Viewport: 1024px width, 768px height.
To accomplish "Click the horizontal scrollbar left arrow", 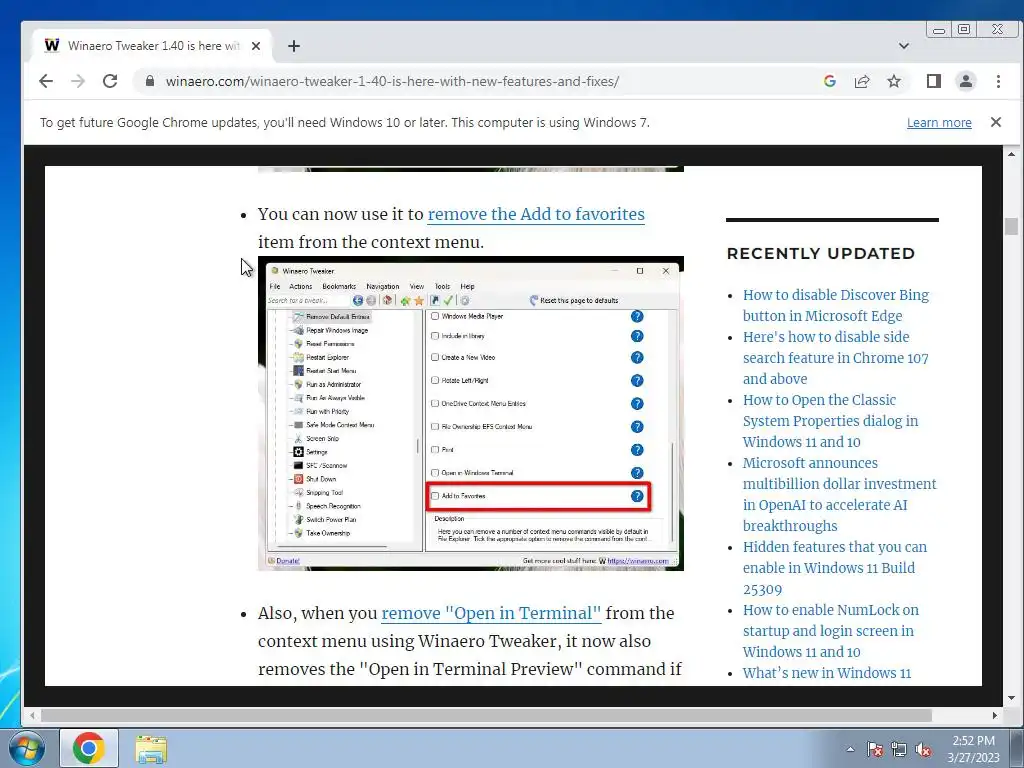I will pos(32,715).
